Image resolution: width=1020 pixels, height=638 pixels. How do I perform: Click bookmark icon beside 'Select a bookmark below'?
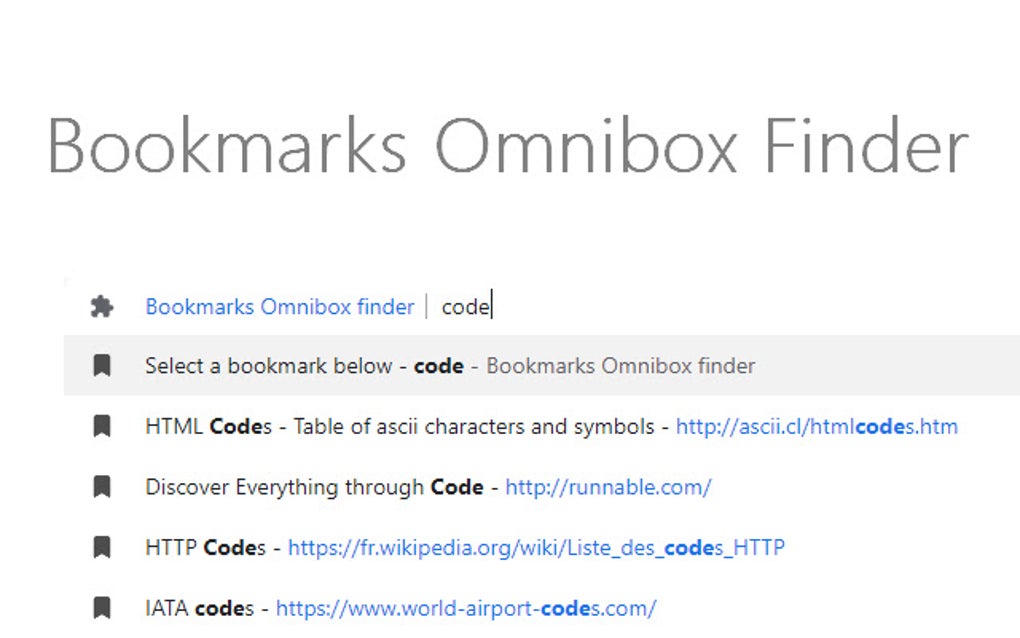[101, 366]
